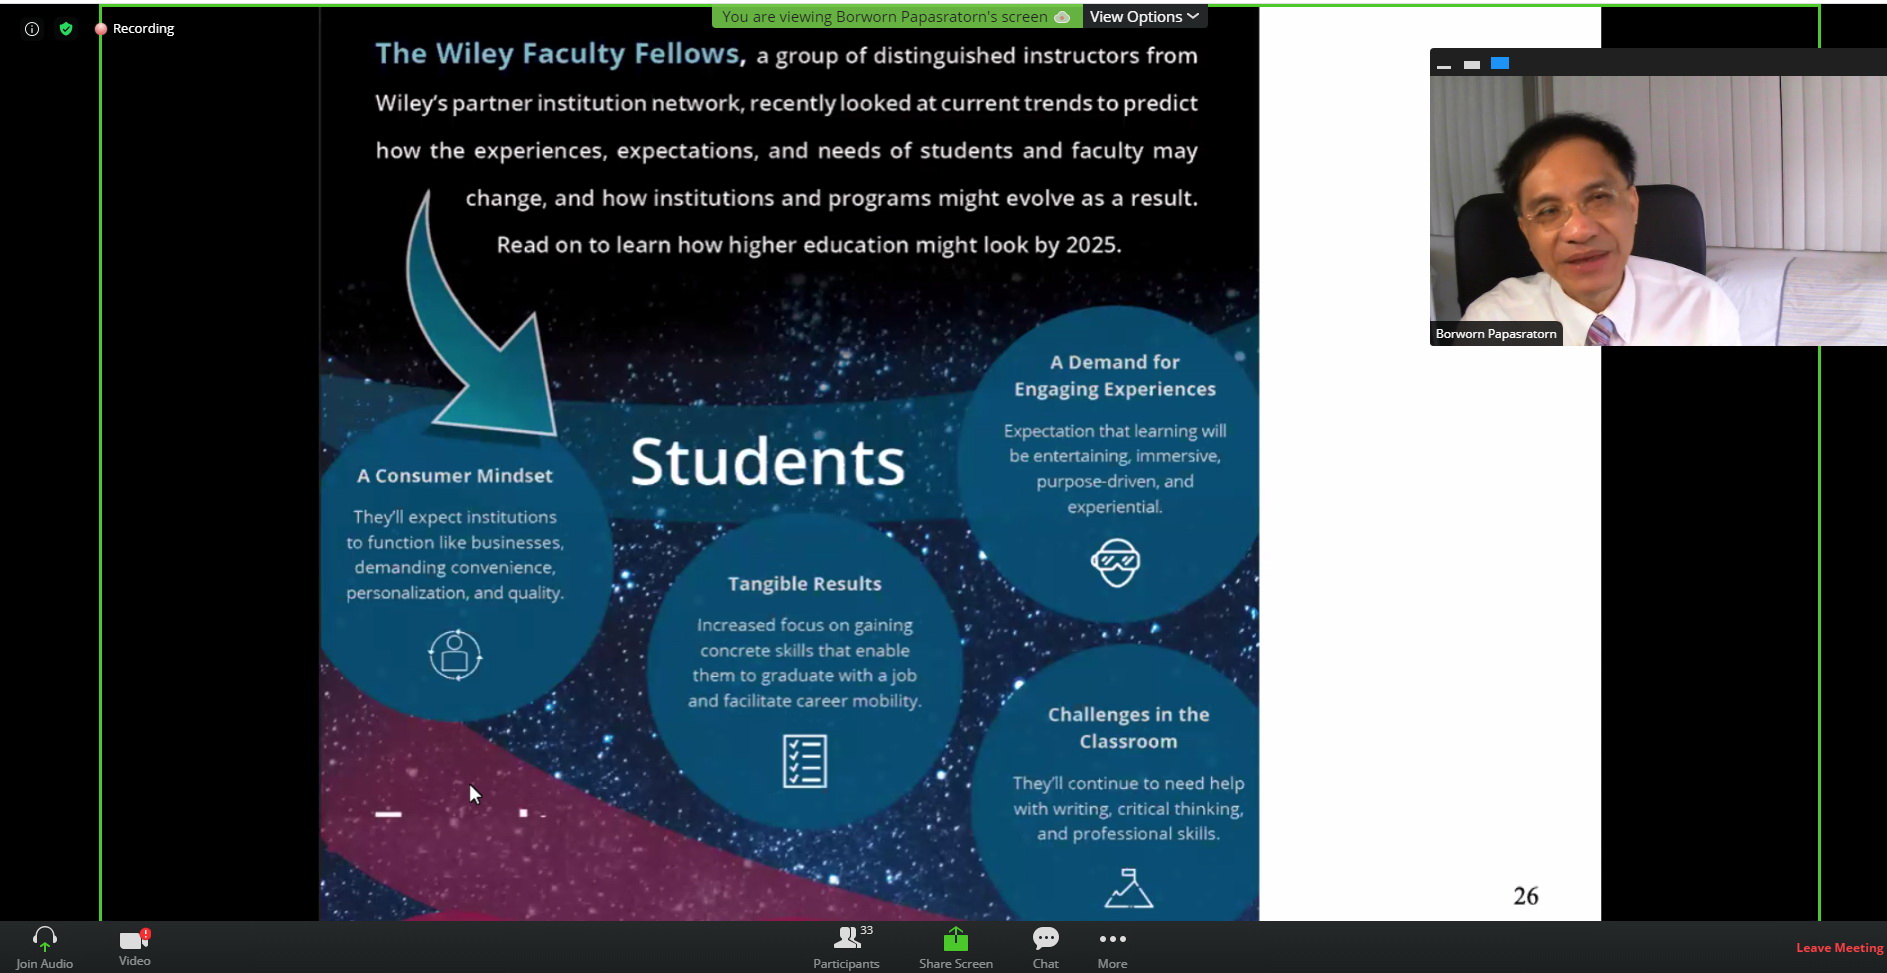Click the 'Students' heading on slide
The height and width of the screenshot is (973, 1887).
768,462
